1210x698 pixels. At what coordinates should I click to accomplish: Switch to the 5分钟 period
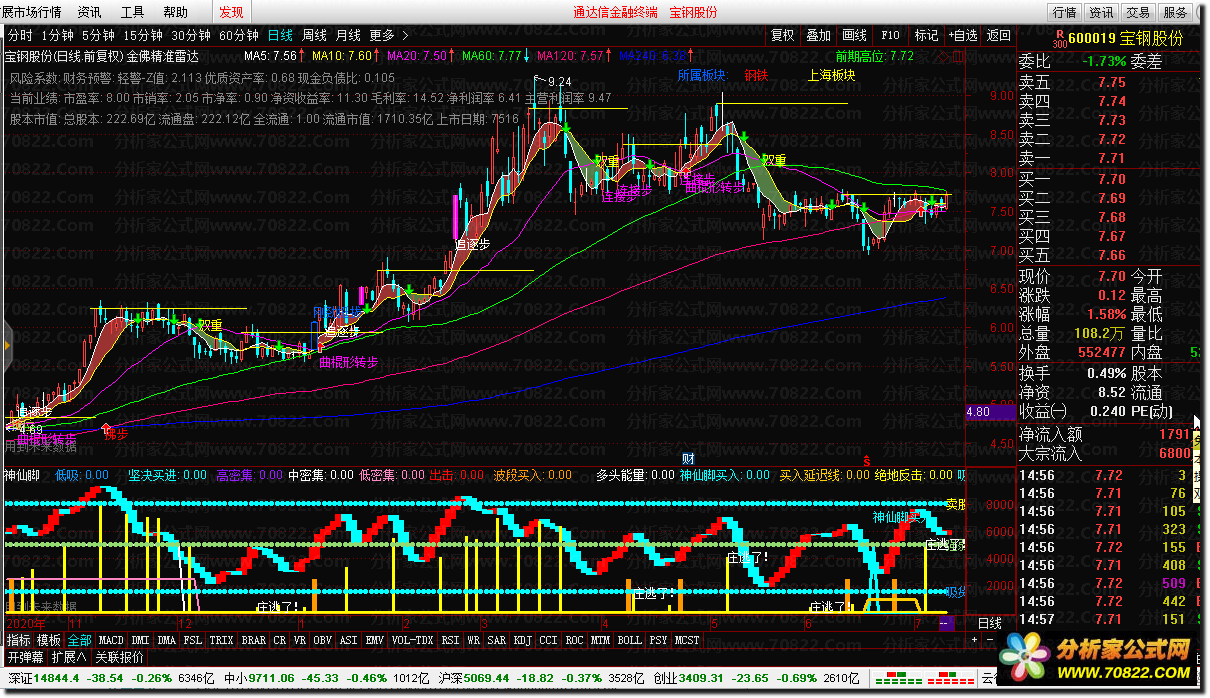tap(98, 35)
